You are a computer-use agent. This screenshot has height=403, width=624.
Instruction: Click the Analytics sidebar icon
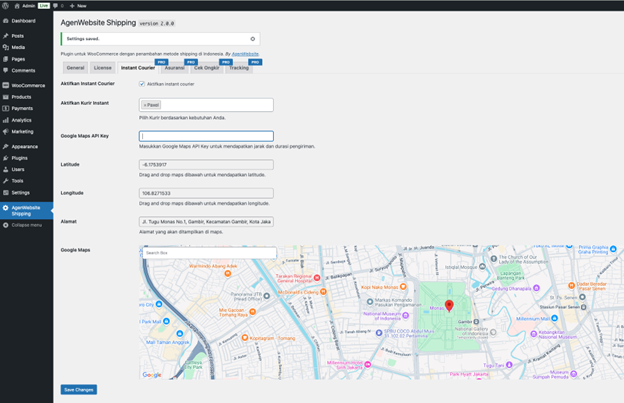(x=6, y=120)
